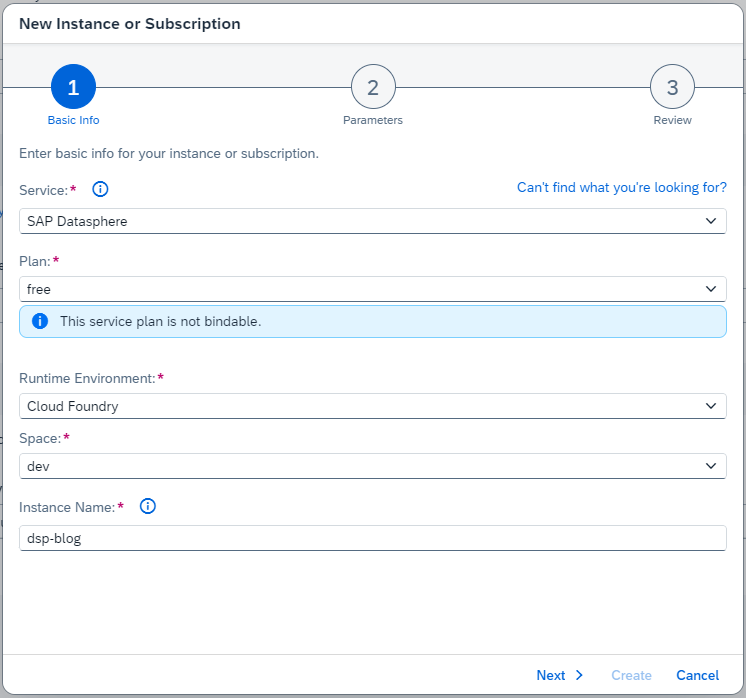Viewport: 746px width, 698px height.
Task: Open the Service field info icon
Action: pyautogui.click(x=100, y=189)
